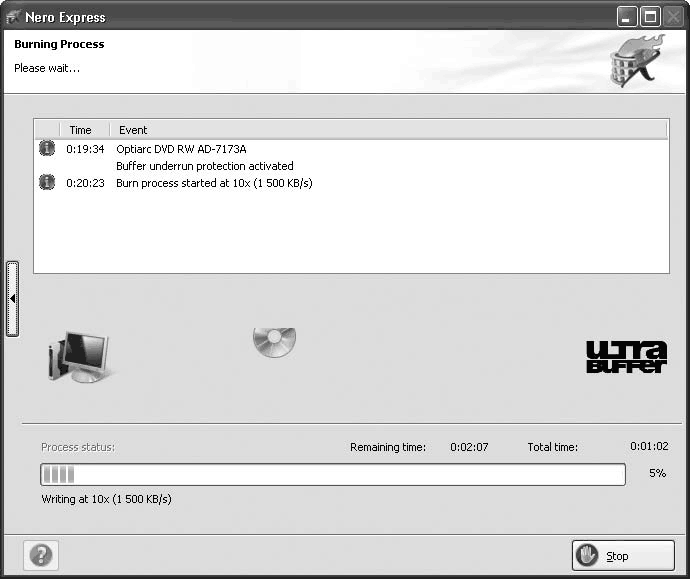Click info icon beside 0:20:23 event

47,182
